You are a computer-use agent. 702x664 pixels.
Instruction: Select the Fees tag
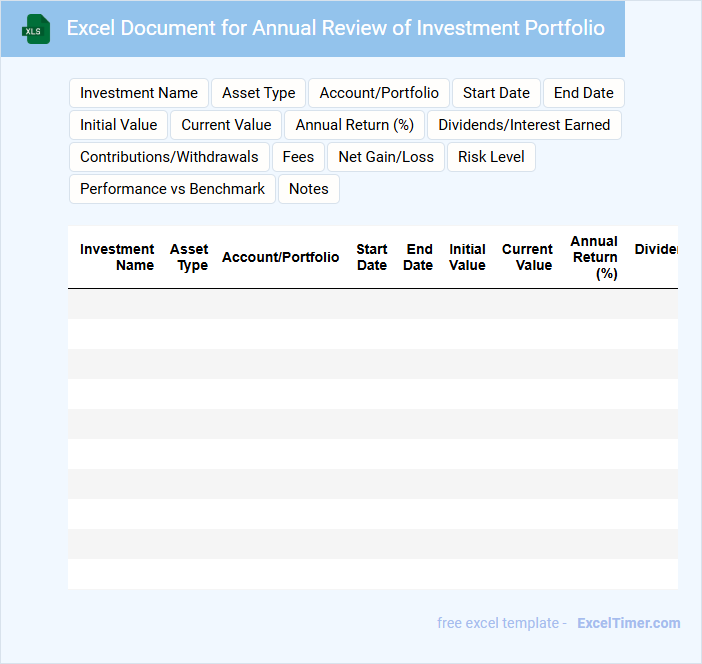[x=298, y=157]
